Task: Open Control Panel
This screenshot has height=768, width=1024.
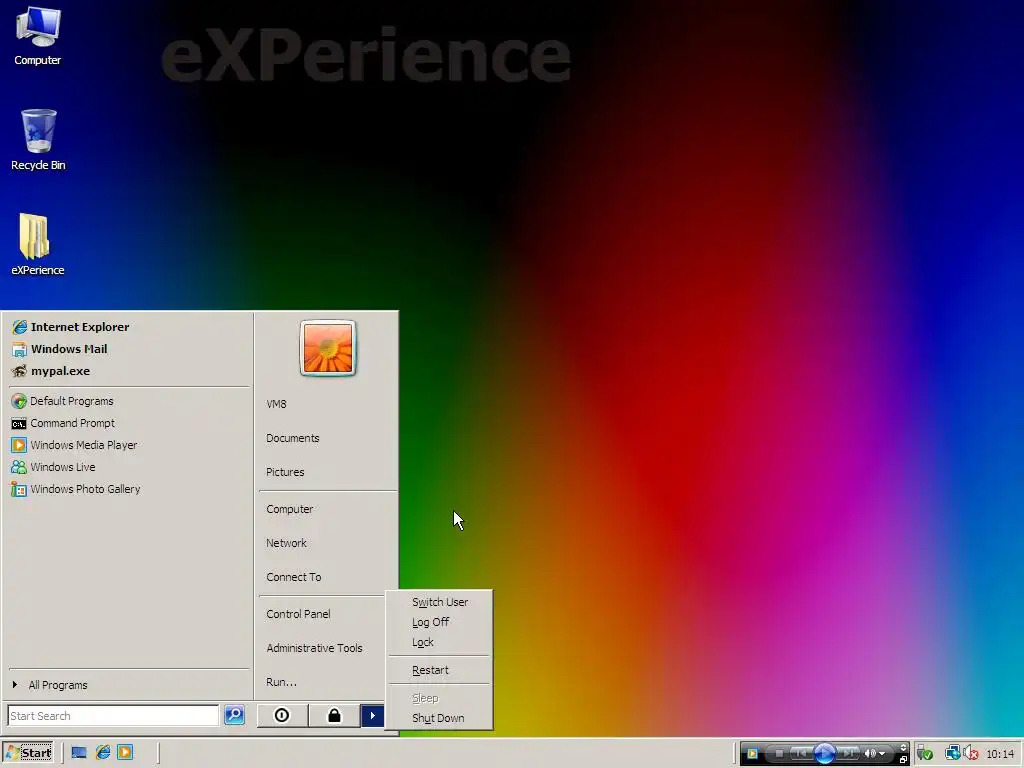Action: click(x=298, y=614)
